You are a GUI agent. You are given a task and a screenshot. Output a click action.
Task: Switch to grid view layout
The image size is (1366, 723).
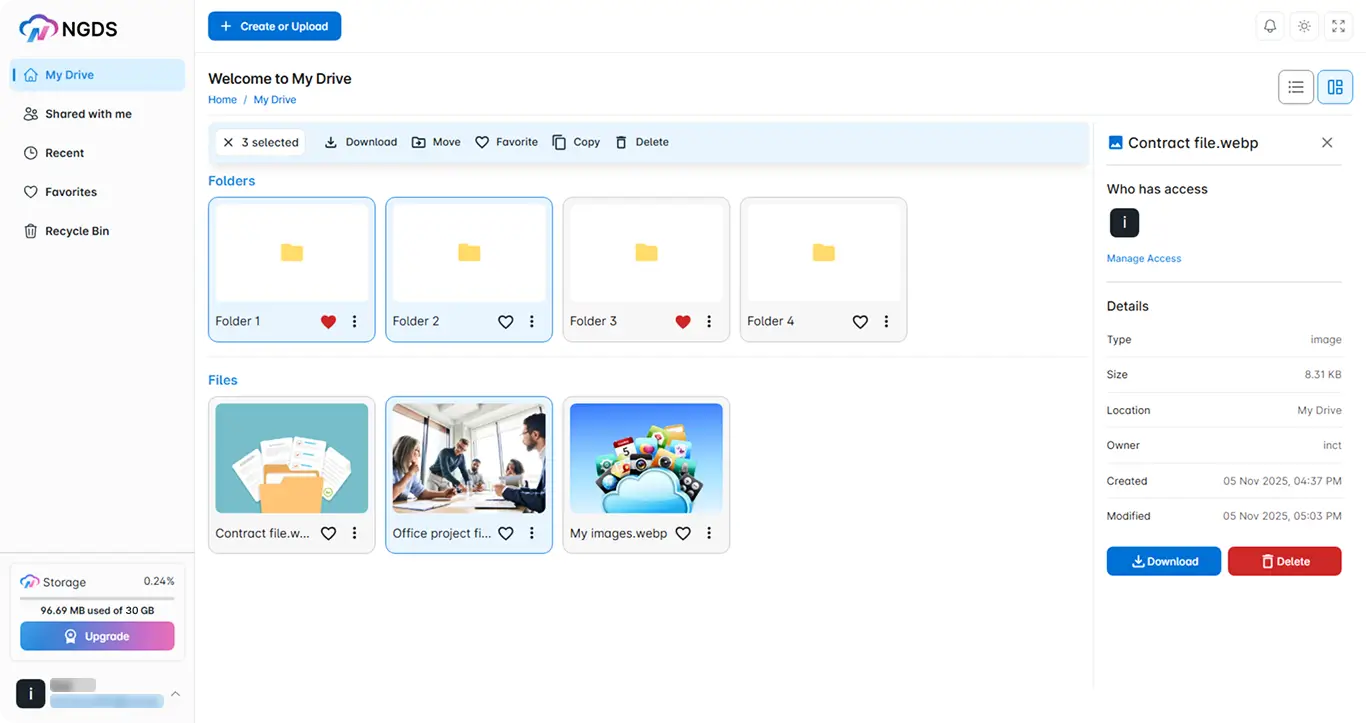(1335, 87)
